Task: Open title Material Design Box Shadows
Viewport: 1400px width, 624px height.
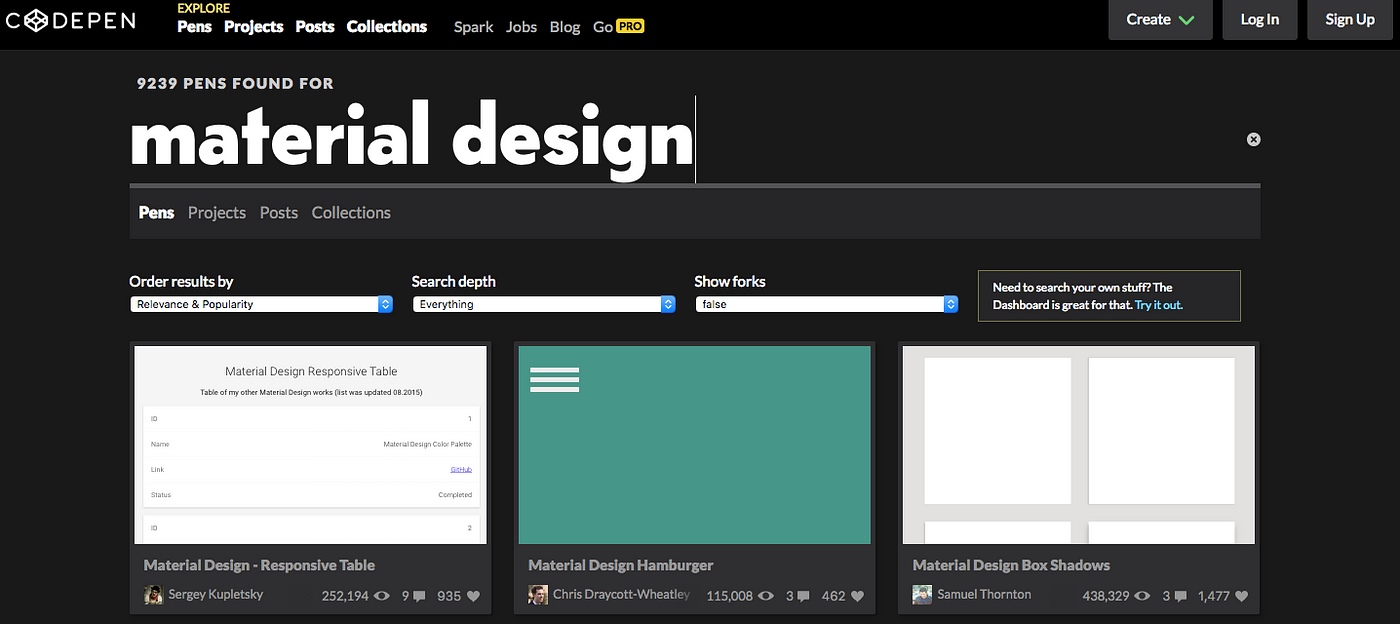Action: 1011,565
